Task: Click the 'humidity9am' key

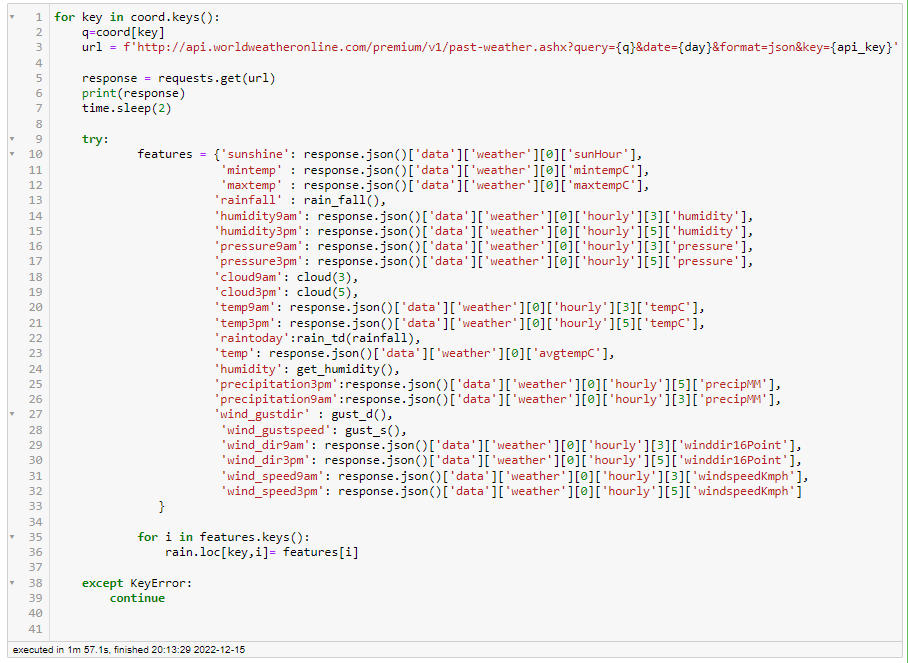Action: pyautogui.click(x=259, y=216)
